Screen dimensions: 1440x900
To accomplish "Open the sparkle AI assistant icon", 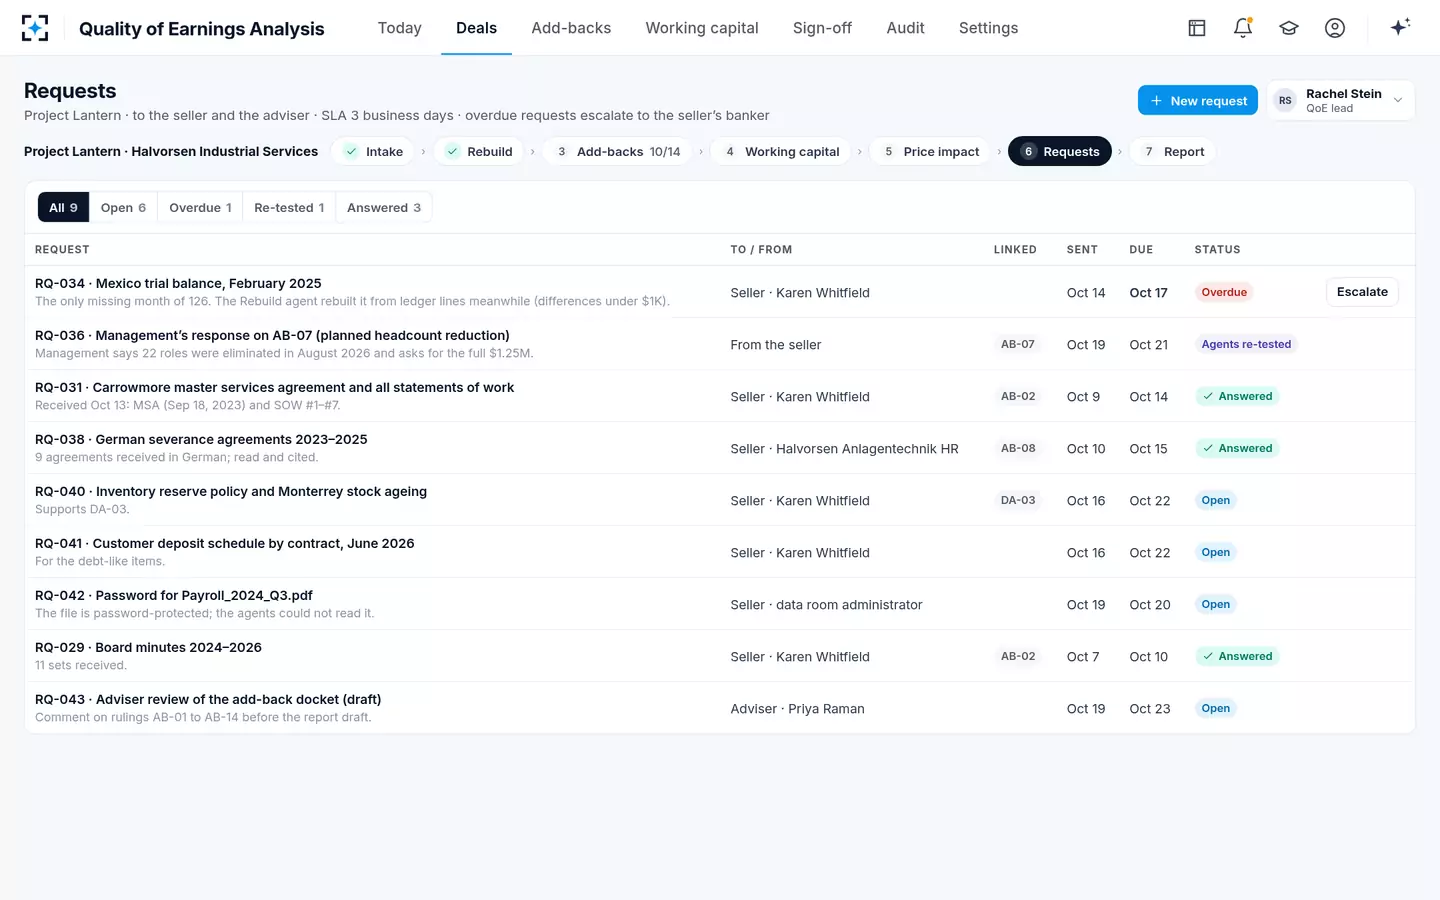I will click(1400, 27).
